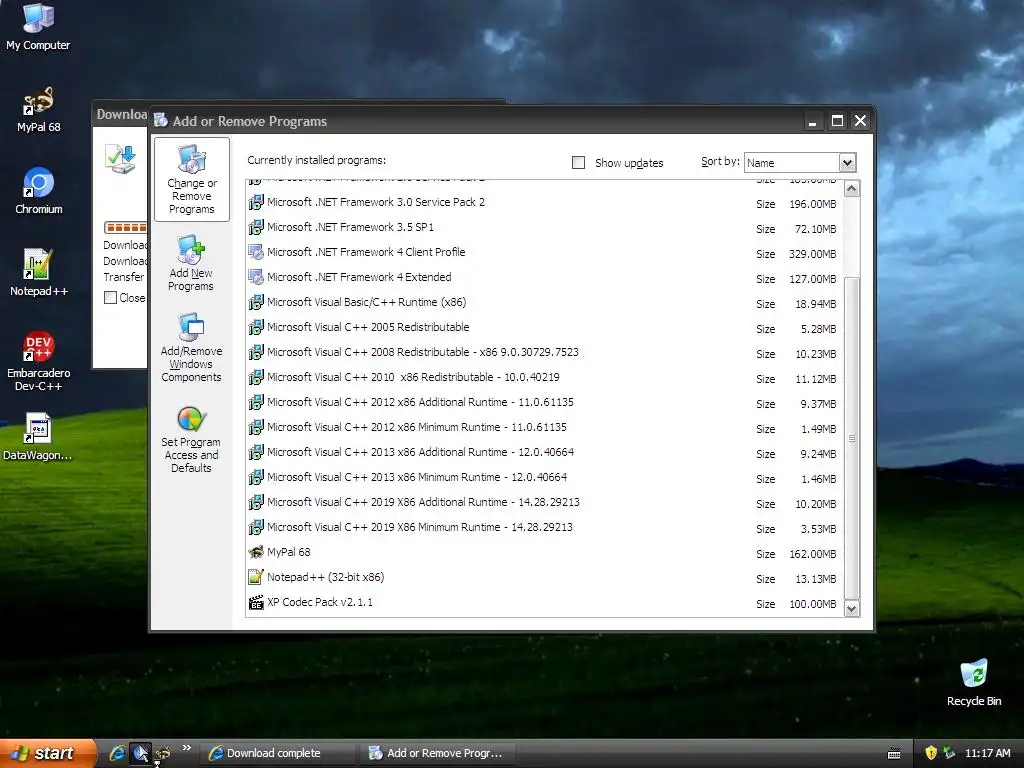Click Notepad++ (32-bit x86) list icon
The width and height of the screenshot is (1024, 768).
256,577
